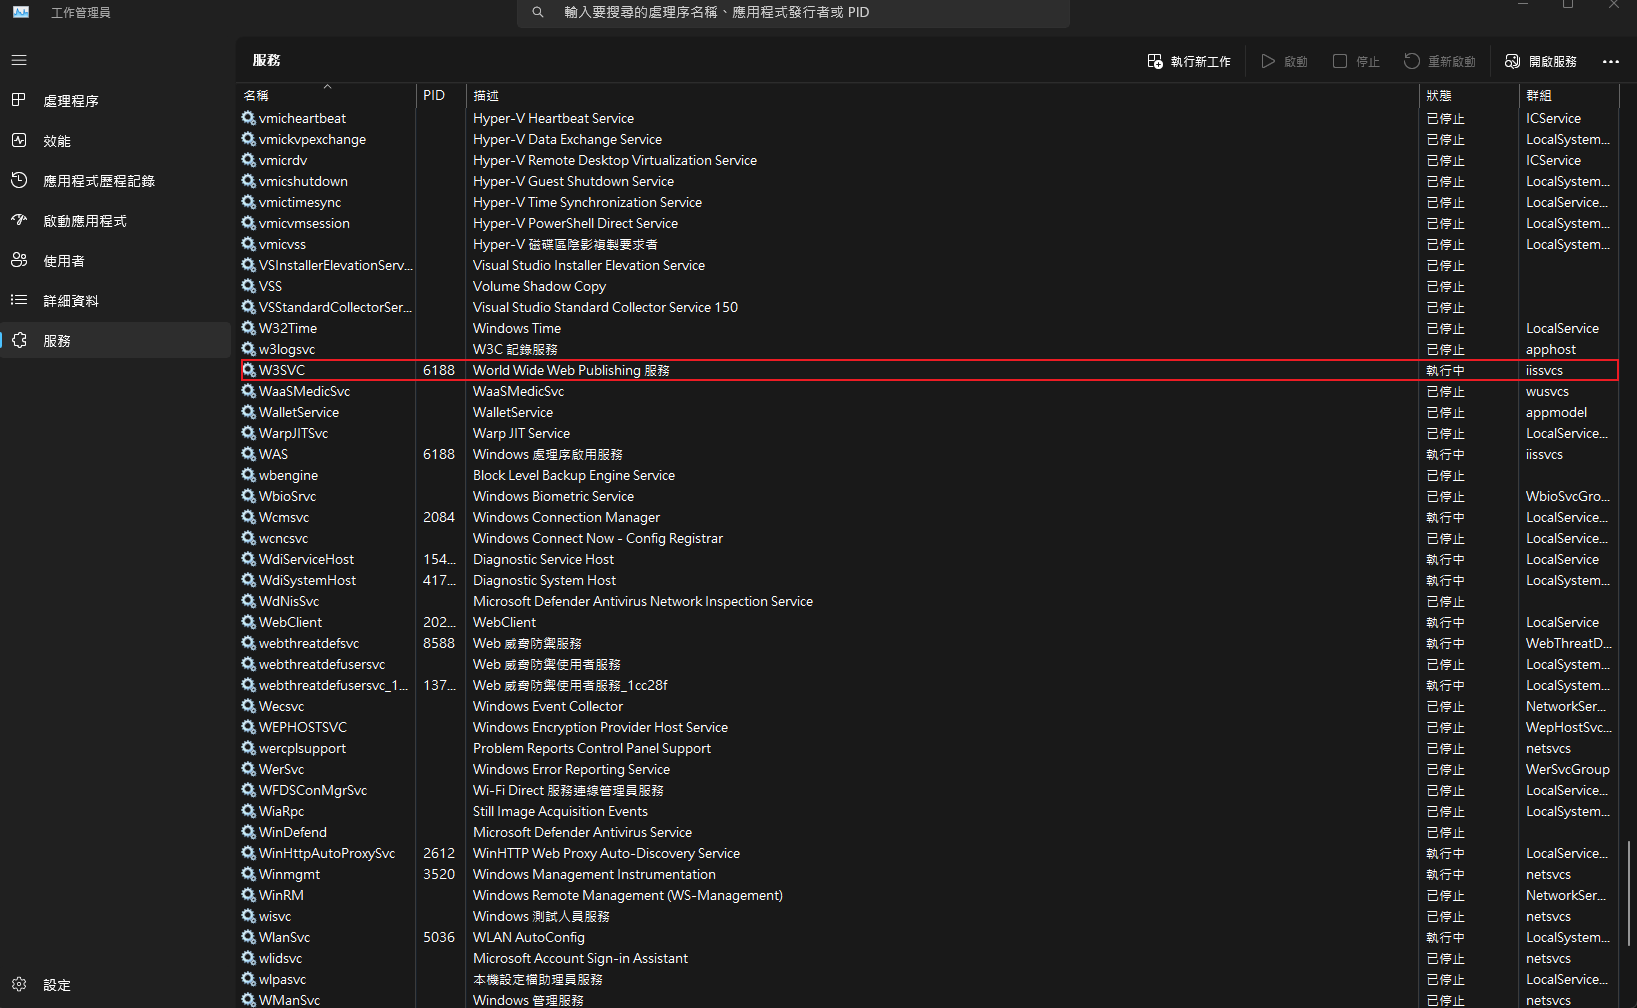Click the Task Manager app icon
This screenshot has width=1637, height=1008.
[21, 12]
